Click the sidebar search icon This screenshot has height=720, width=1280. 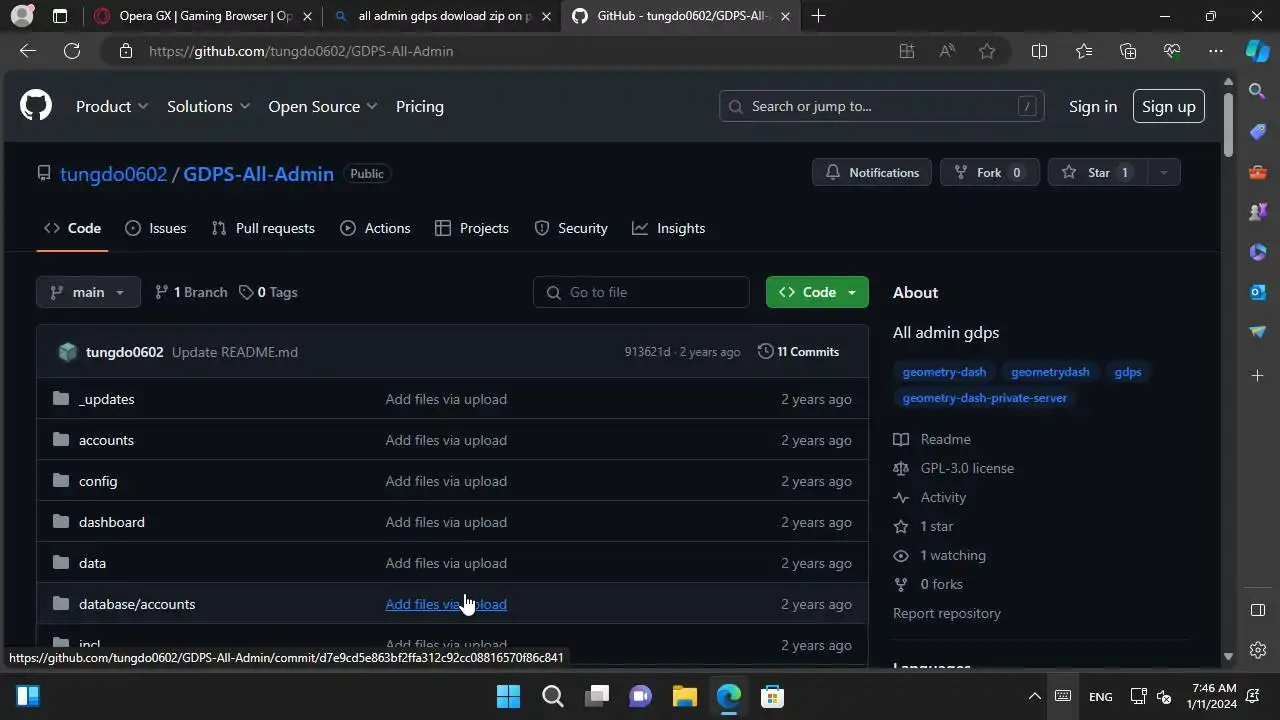point(1258,91)
